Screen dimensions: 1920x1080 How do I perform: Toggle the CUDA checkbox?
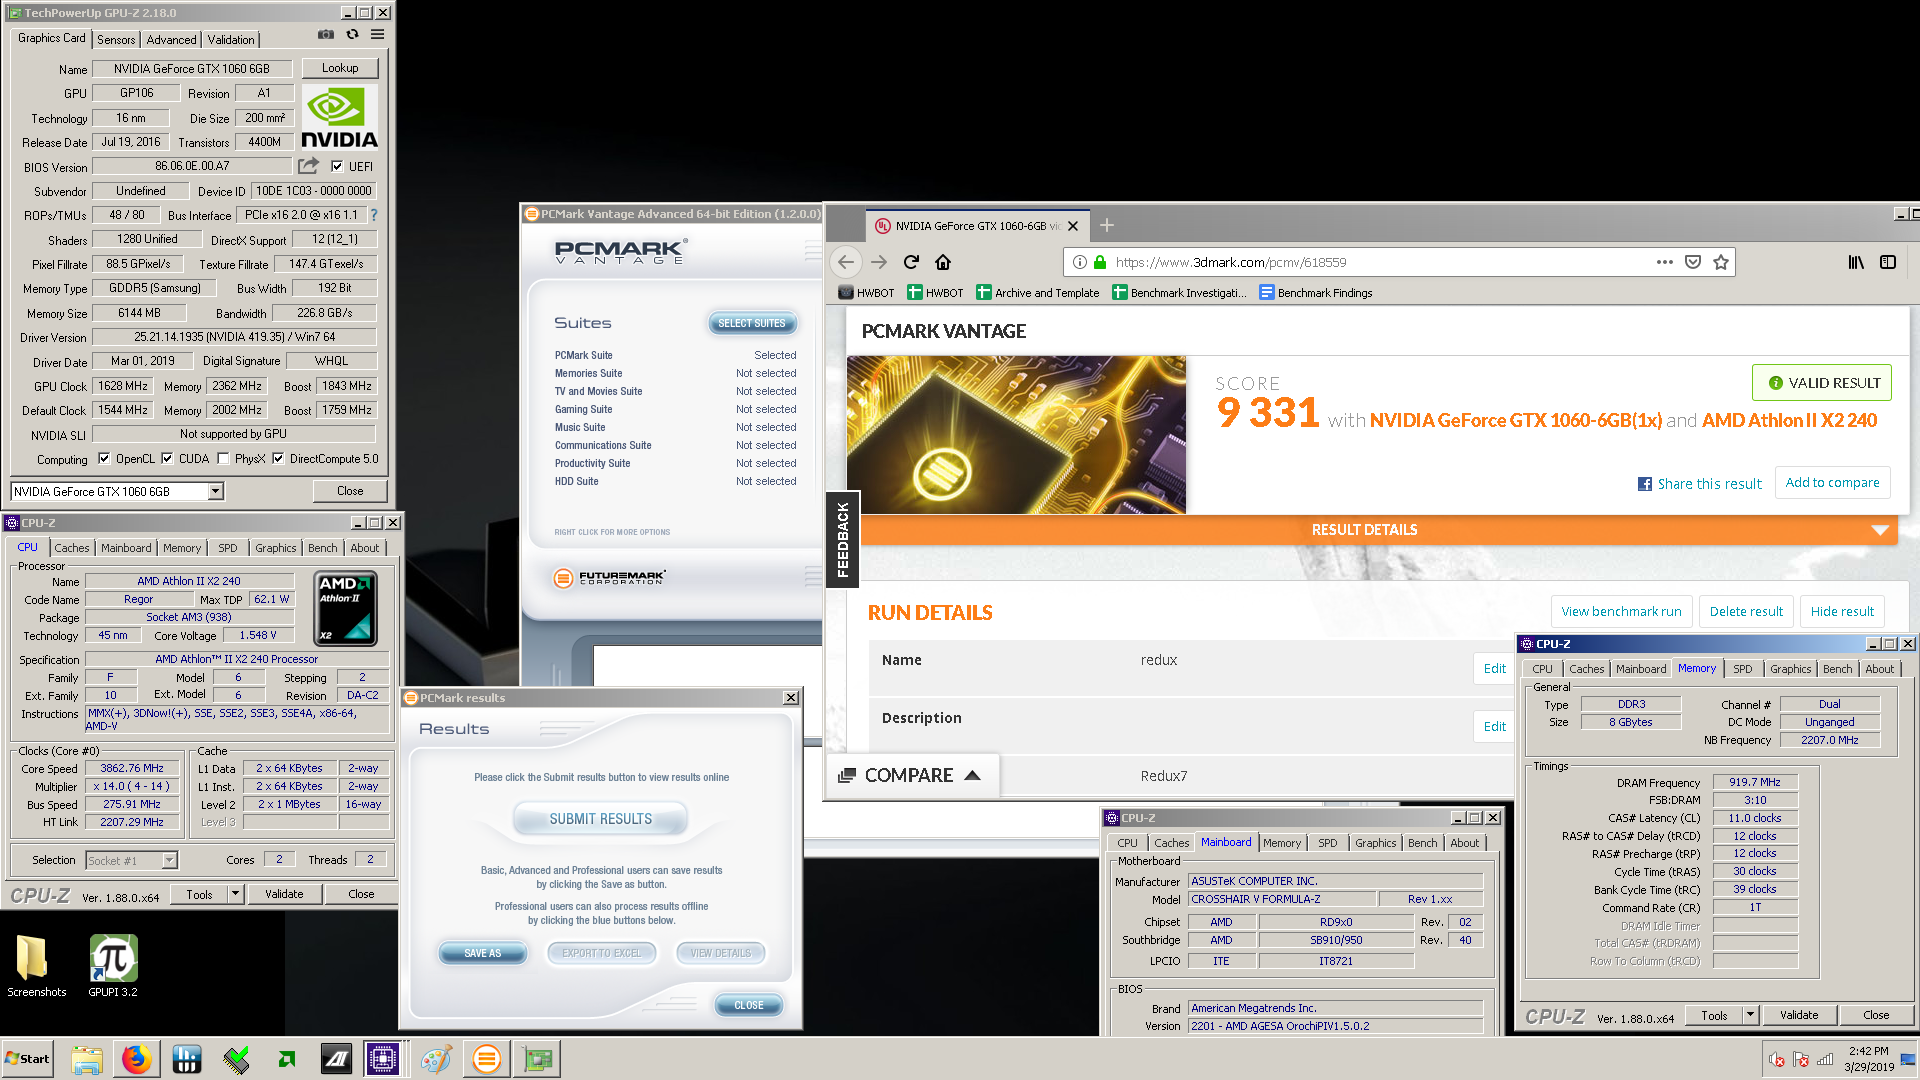click(x=167, y=459)
